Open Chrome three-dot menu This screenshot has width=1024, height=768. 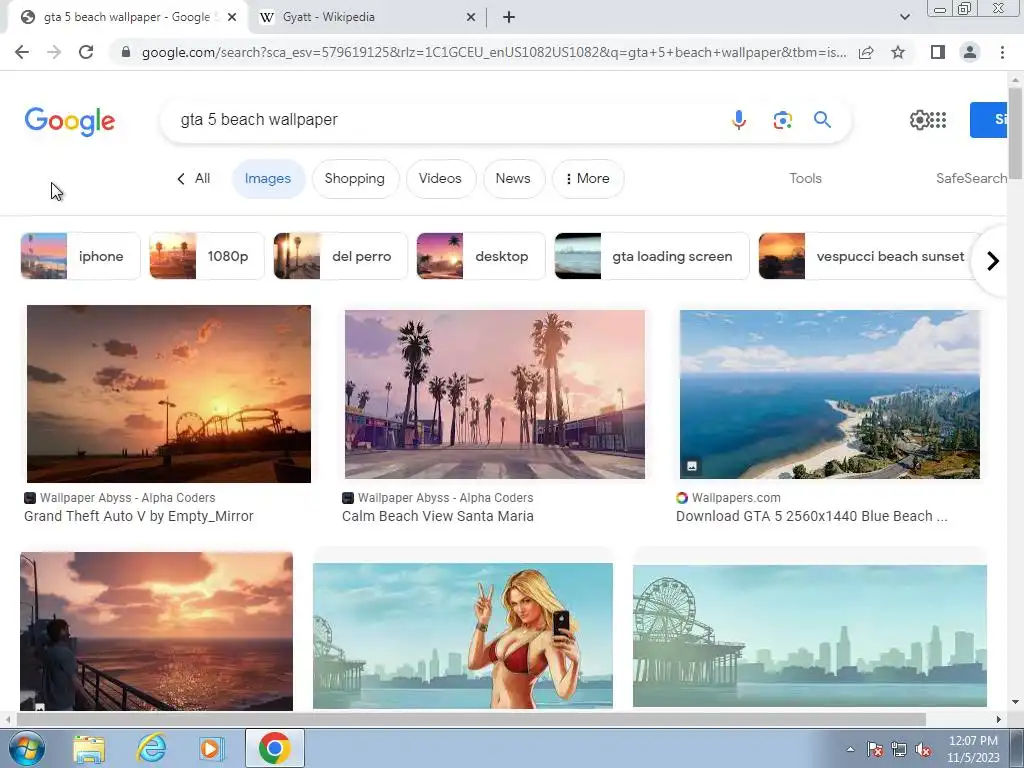pyautogui.click(x=1002, y=52)
